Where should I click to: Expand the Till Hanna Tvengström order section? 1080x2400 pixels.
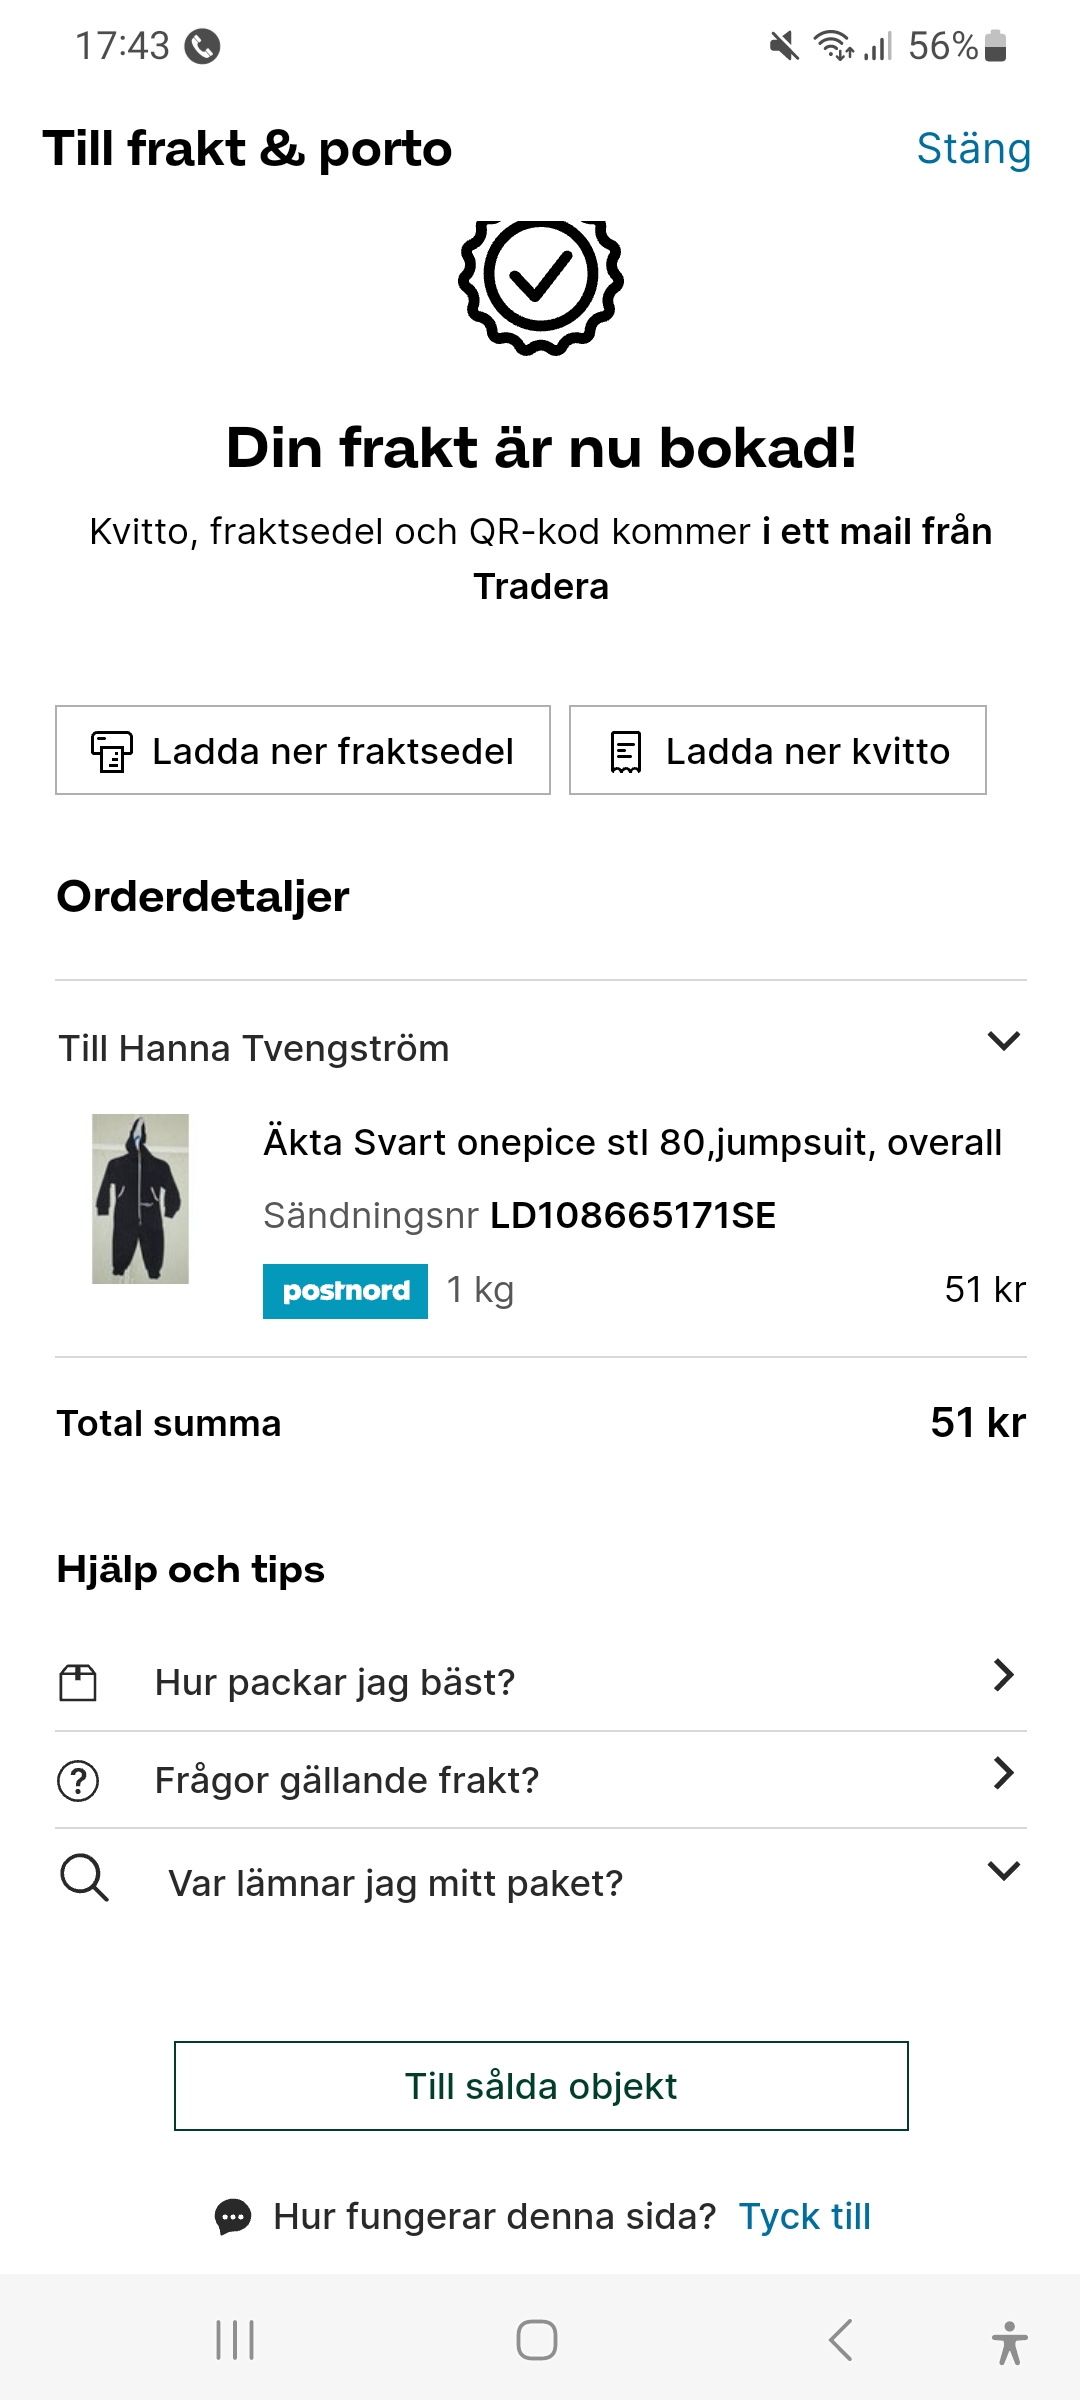pyautogui.click(x=1003, y=1042)
